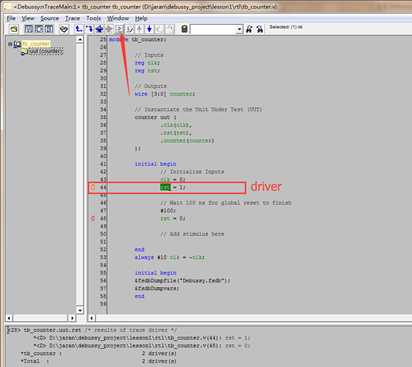Click the Trace Driver toolbar icon
This screenshot has height=367, width=412.
pos(119,29)
